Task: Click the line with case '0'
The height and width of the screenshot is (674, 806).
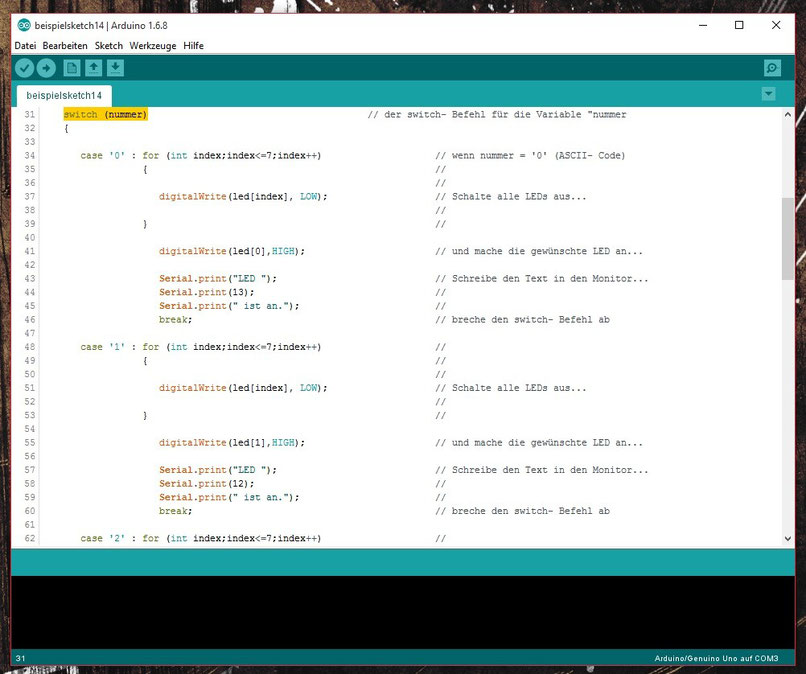Action: tap(201, 155)
